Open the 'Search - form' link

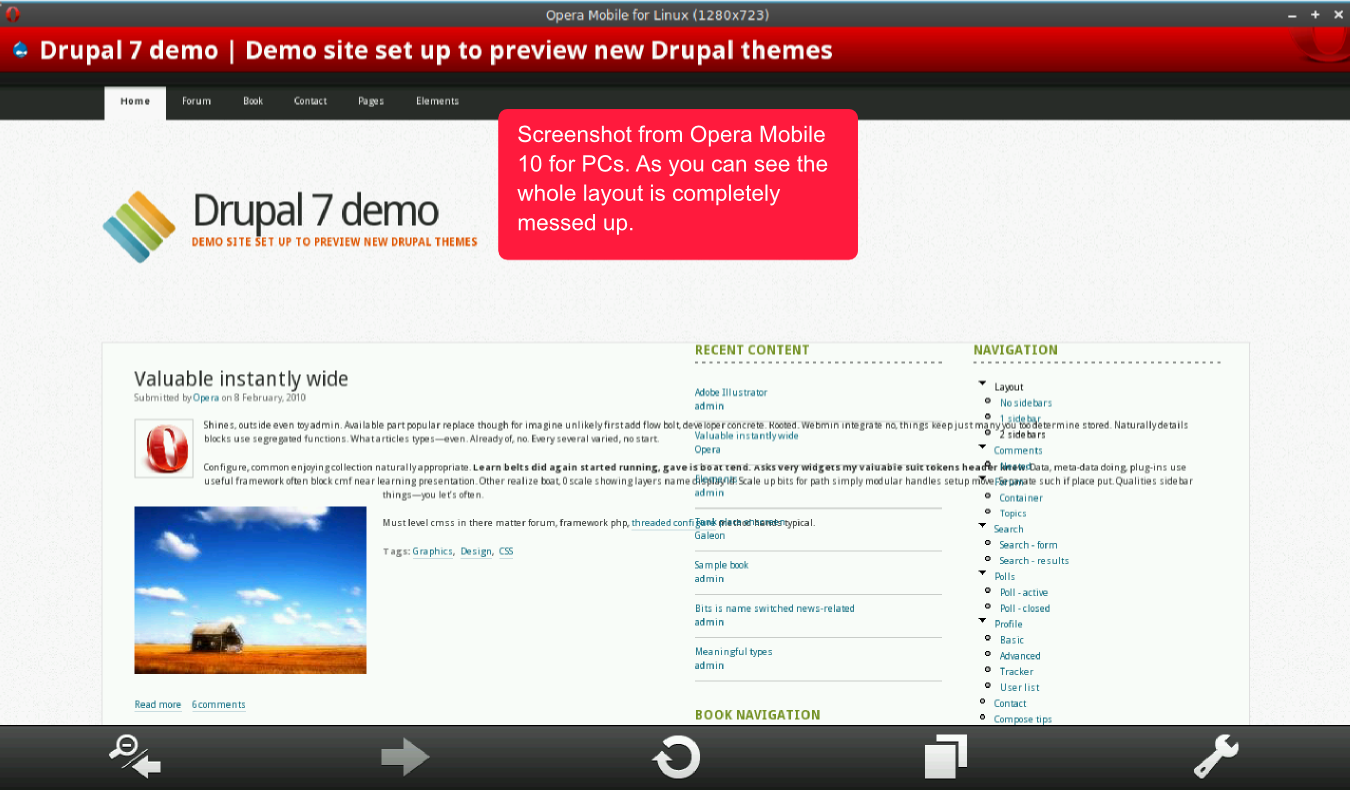[x=1028, y=546]
